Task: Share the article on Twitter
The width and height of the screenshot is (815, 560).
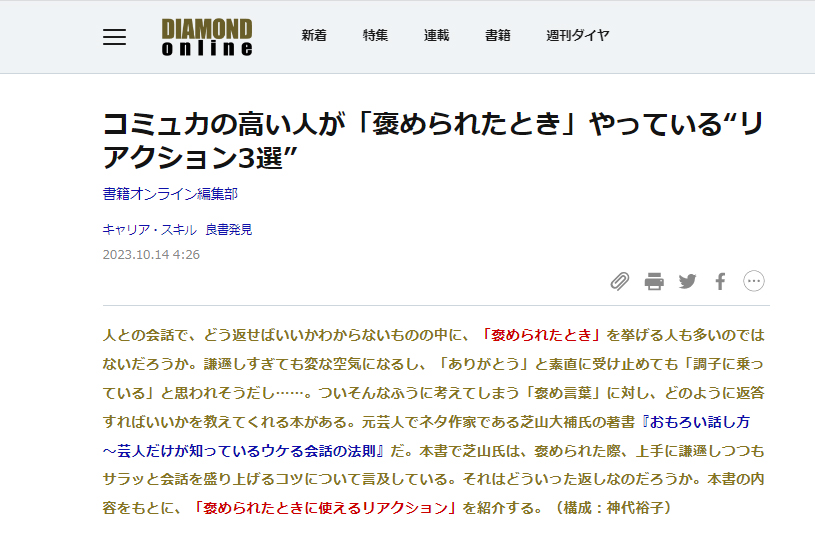Action: pyautogui.click(x=687, y=281)
